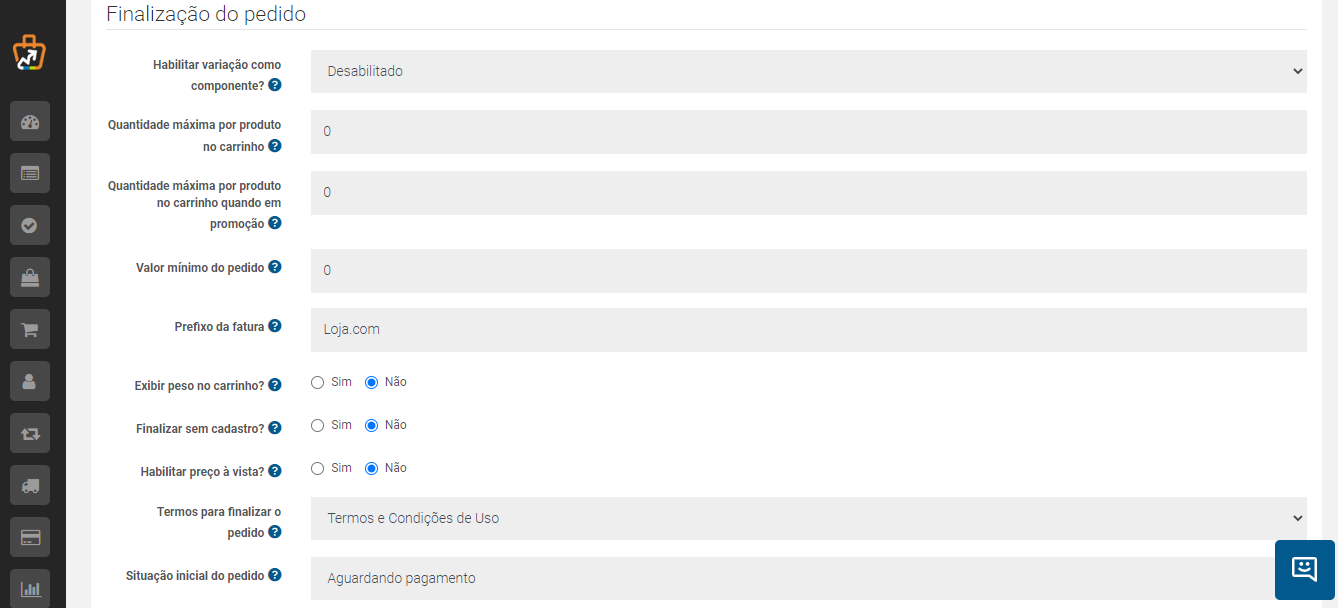
Task: Open the dashboard gauge icon in sidebar
Action: click(30, 121)
